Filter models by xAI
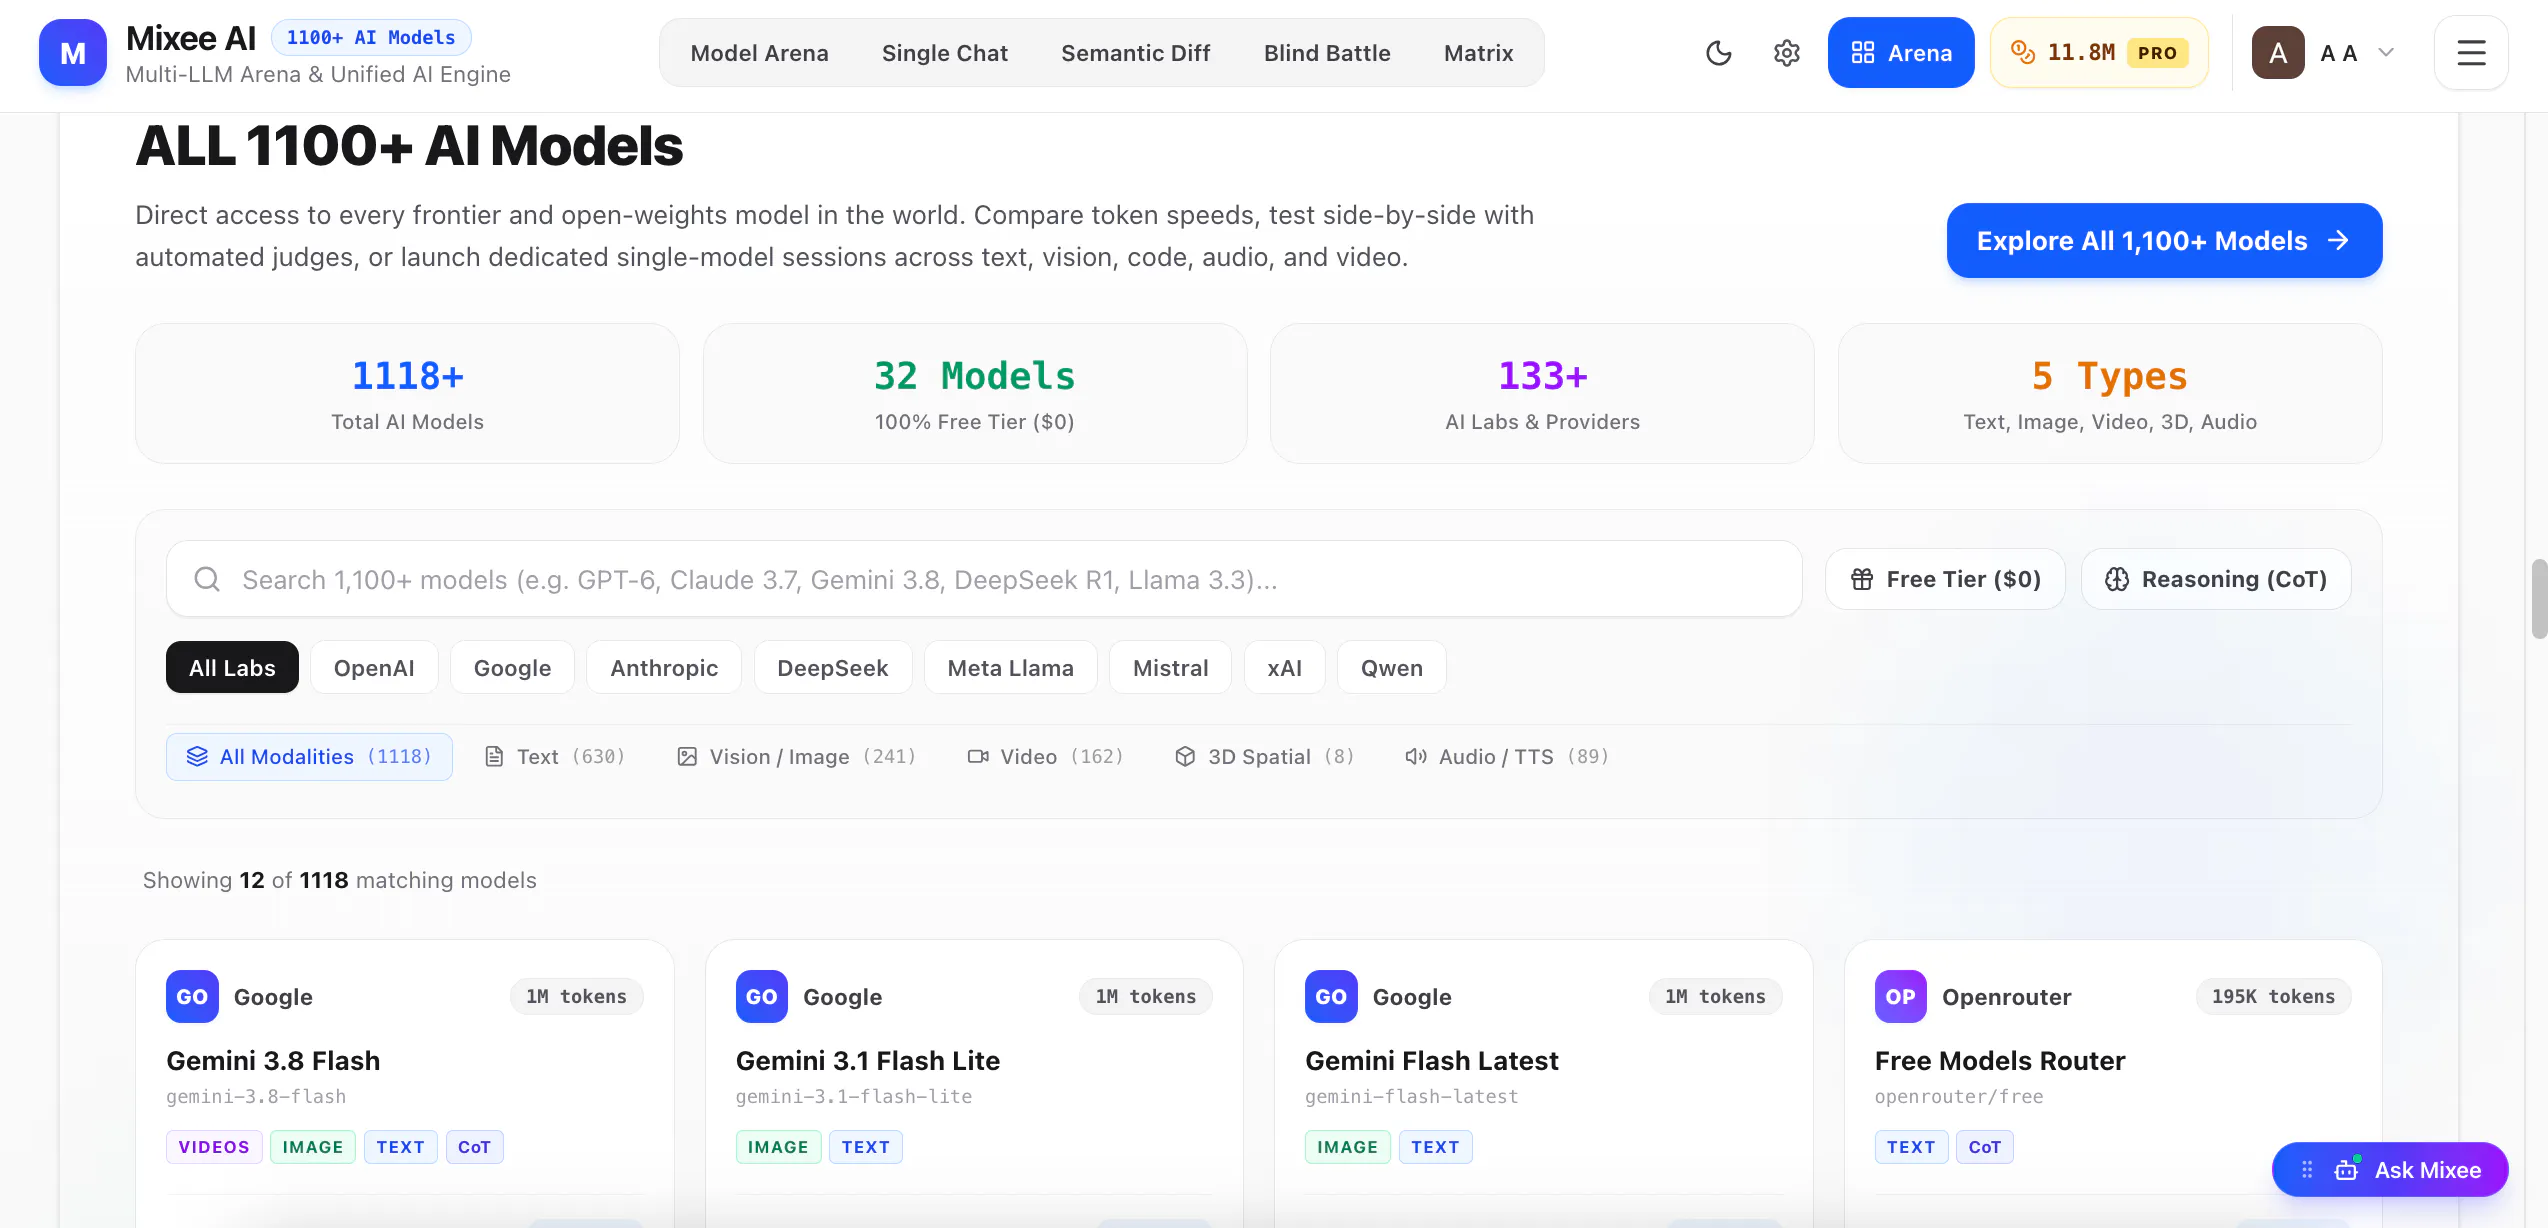The image size is (2548, 1228). pyautogui.click(x=1285, y=668)
